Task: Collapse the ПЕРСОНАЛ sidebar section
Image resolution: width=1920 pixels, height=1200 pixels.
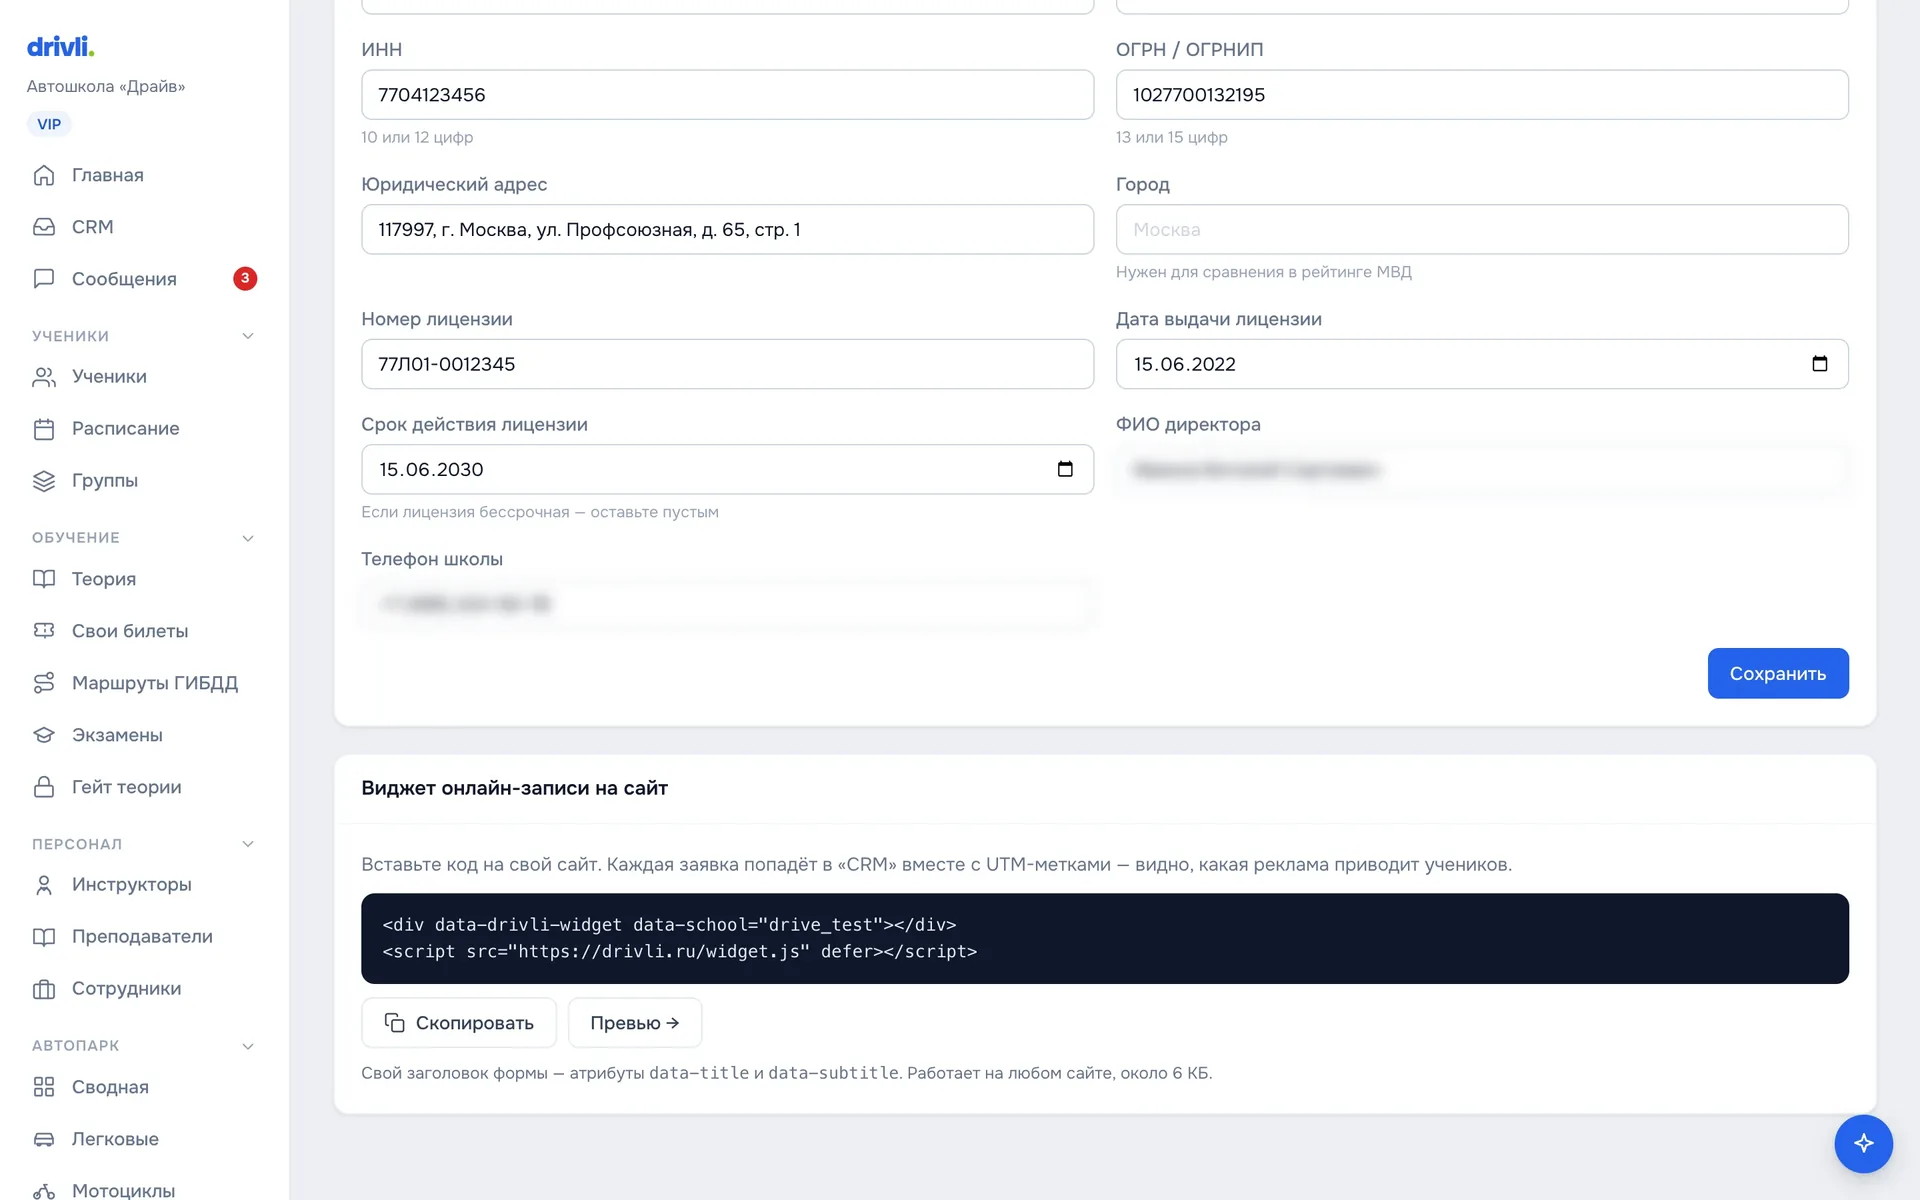Action: tap(248, 844)
